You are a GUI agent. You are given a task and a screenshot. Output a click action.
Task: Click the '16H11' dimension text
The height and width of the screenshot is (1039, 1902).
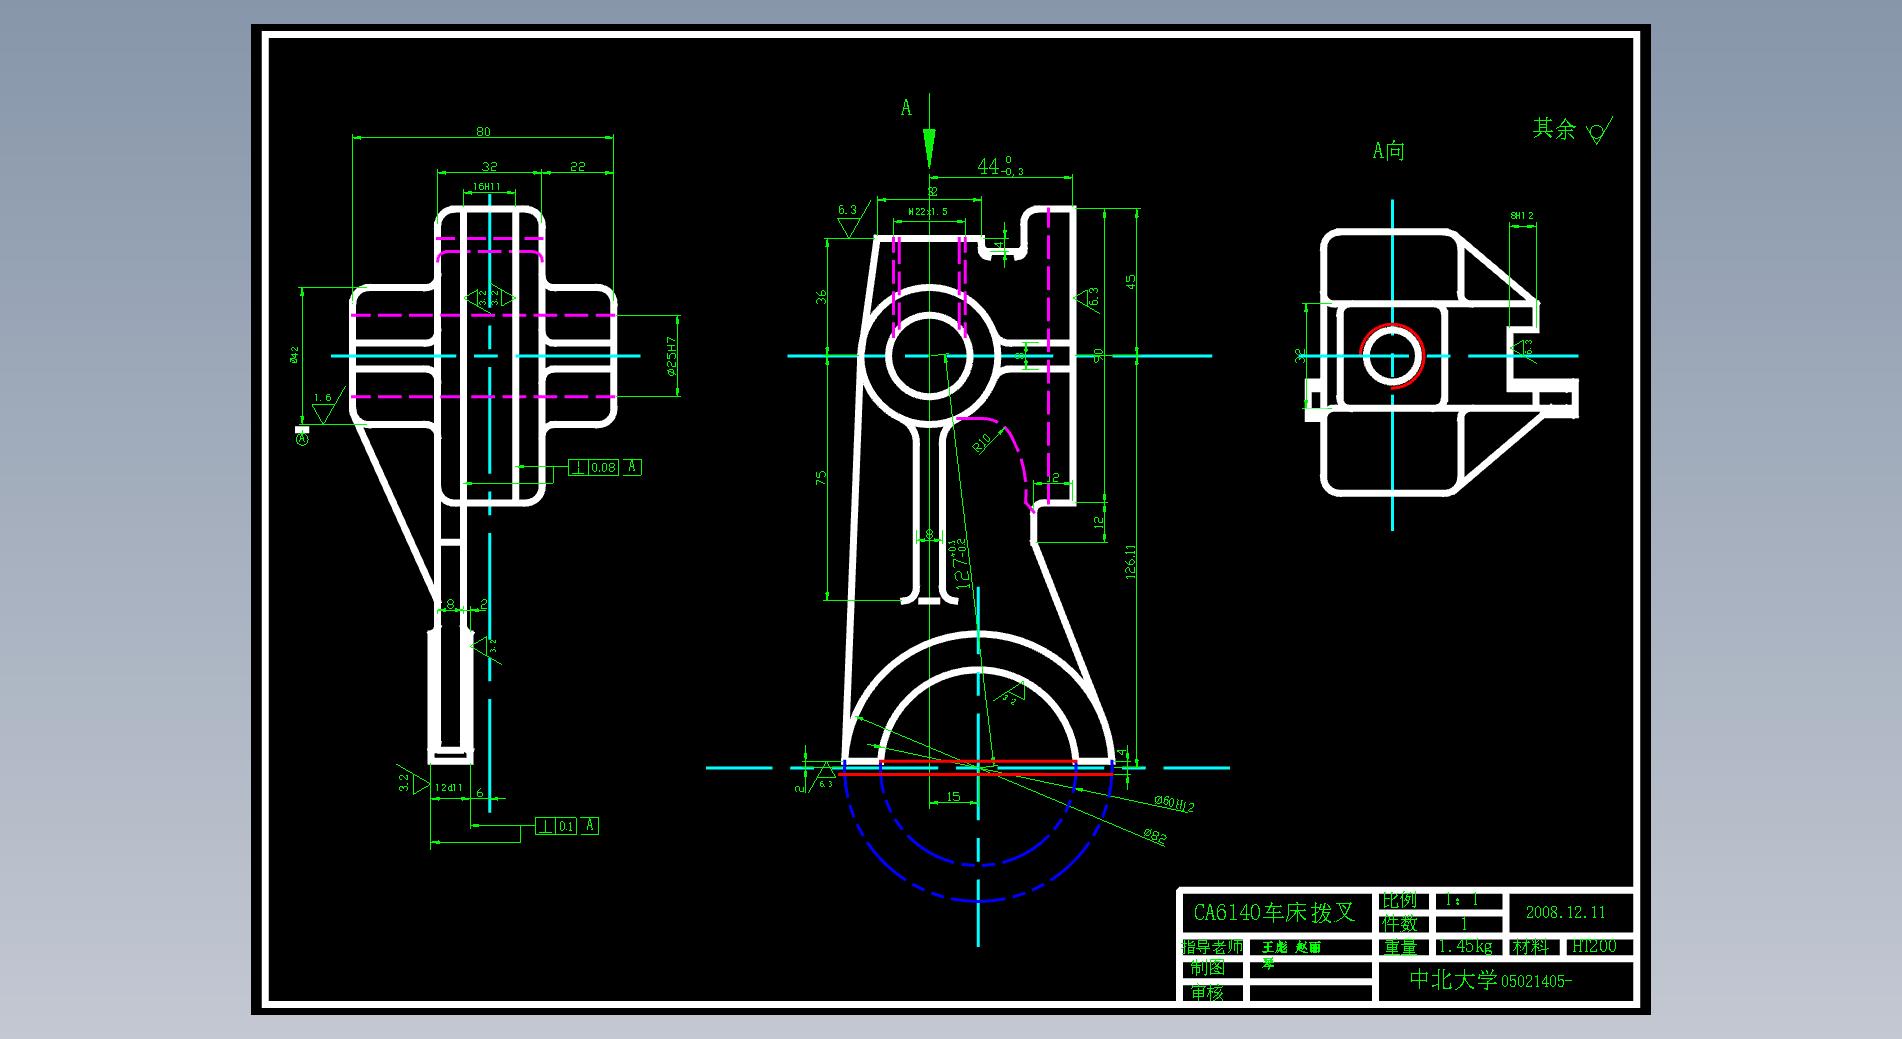(x=486, y=187)
